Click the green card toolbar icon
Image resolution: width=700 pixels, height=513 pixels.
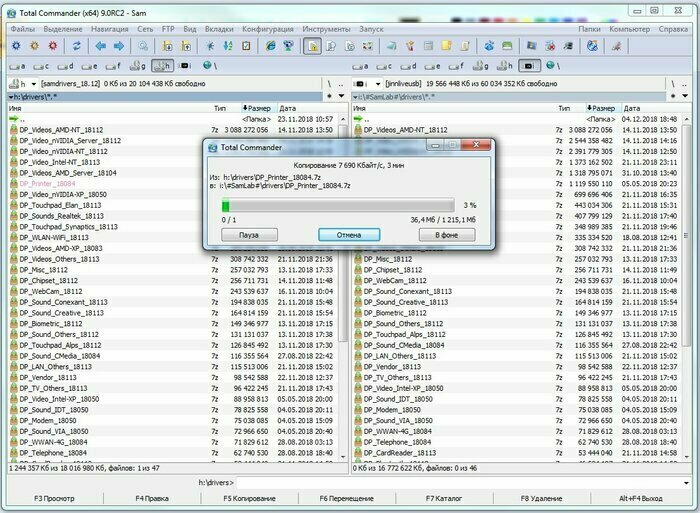[507, 46]
